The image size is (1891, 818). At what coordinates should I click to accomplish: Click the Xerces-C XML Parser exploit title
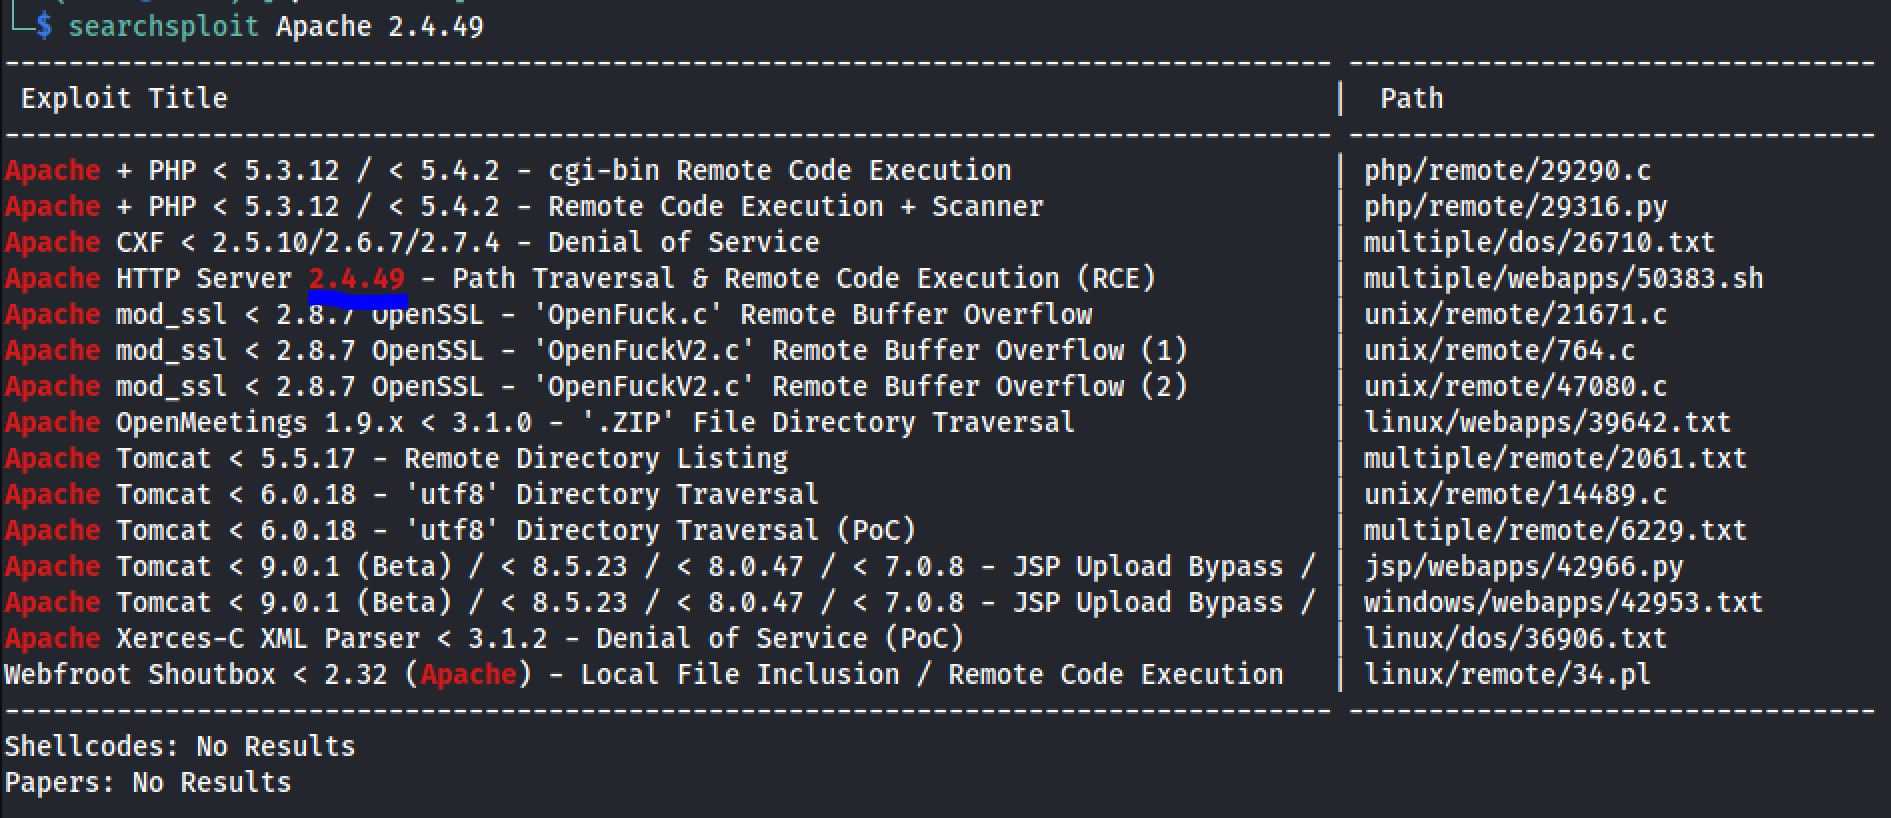coord(538,638)
